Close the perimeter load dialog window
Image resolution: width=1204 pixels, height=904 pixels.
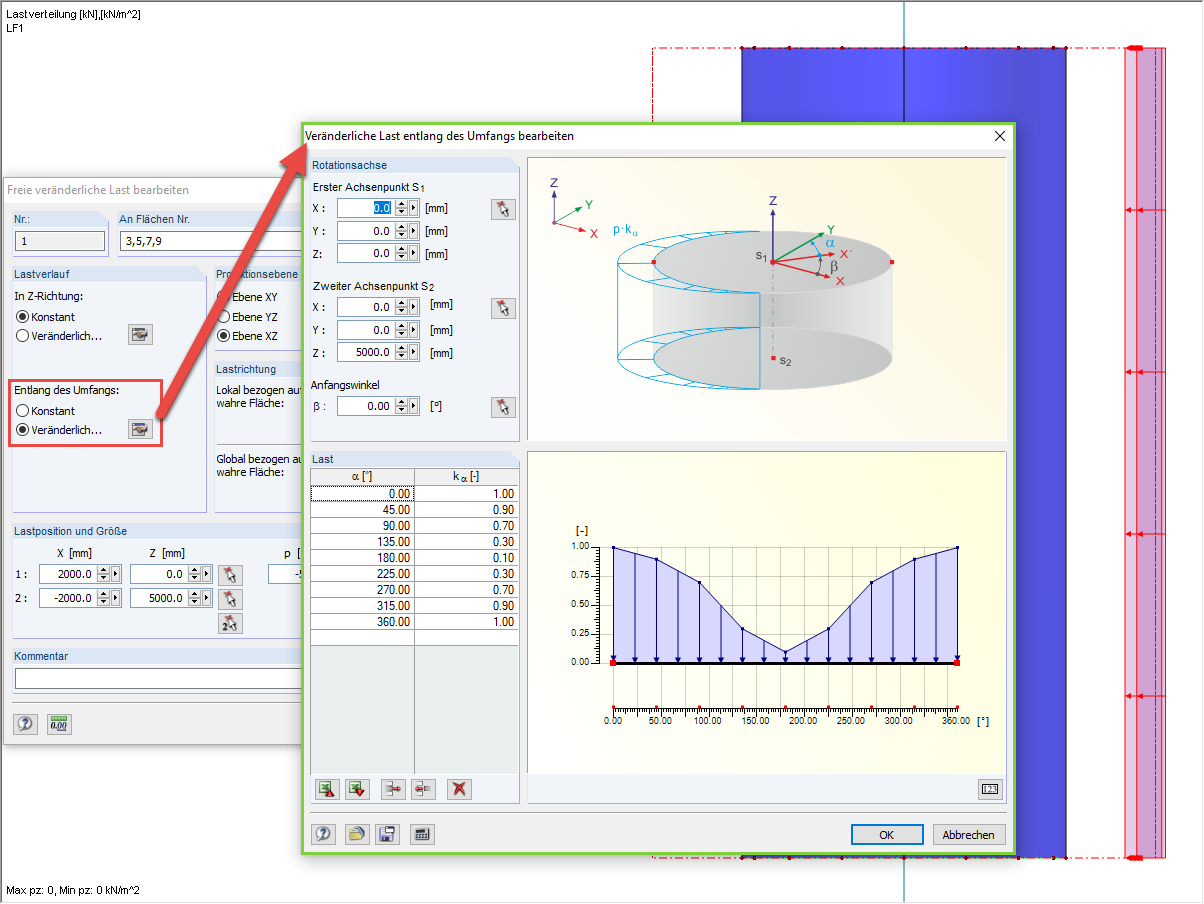pos(999,136)
